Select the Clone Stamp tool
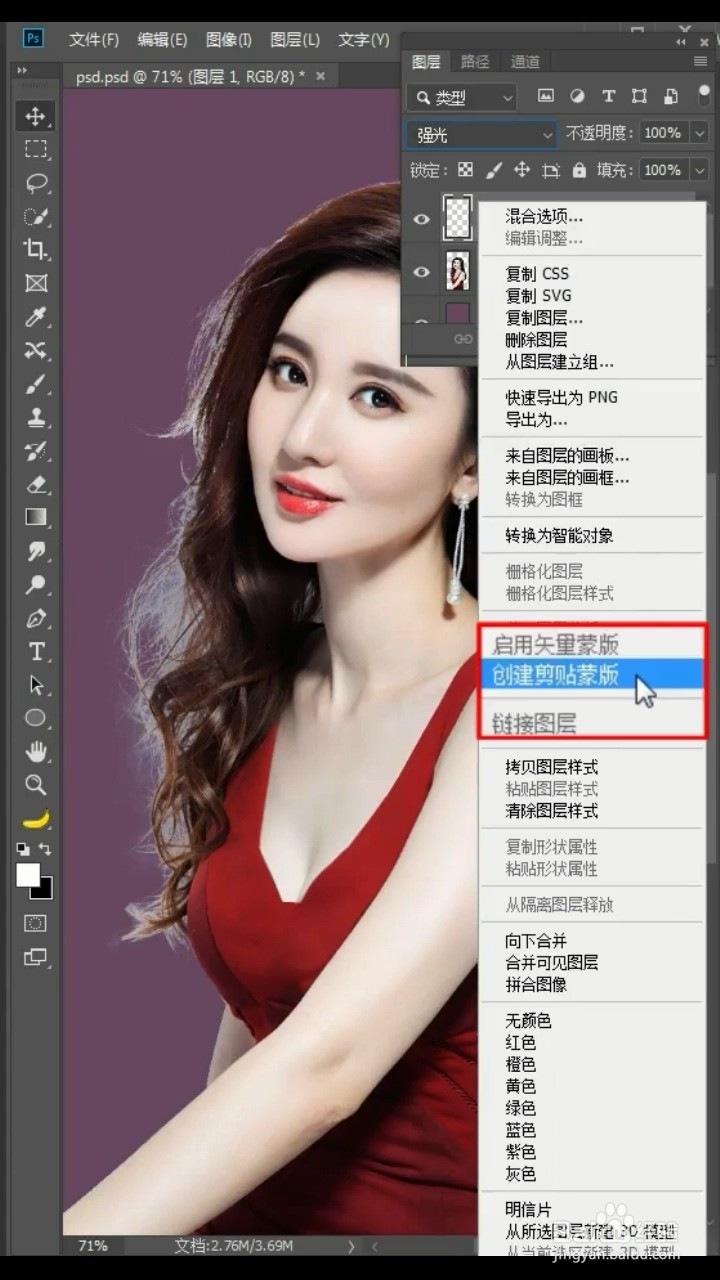 tap(36, 417)
